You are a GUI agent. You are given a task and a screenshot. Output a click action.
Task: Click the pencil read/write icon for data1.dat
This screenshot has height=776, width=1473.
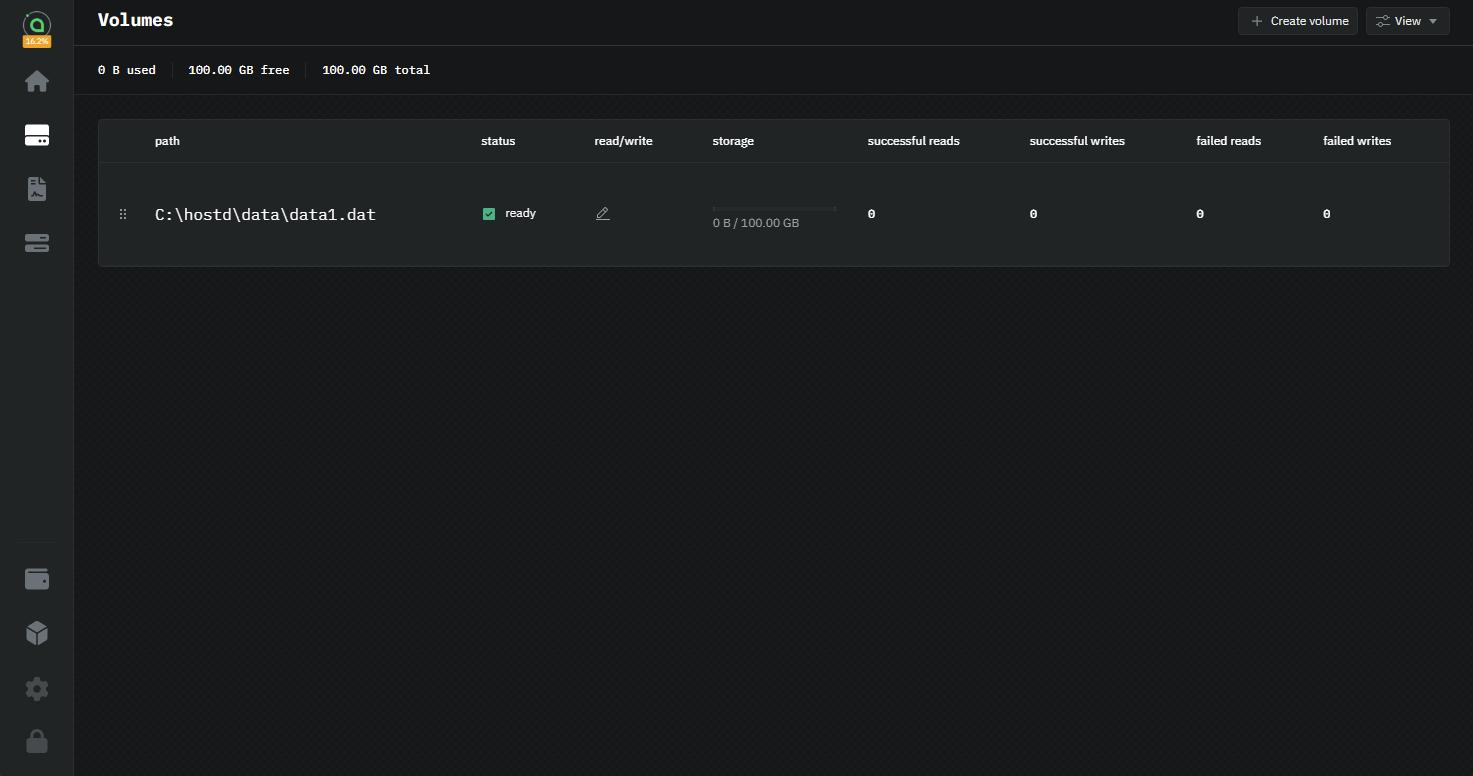click(x=602, y=214)
